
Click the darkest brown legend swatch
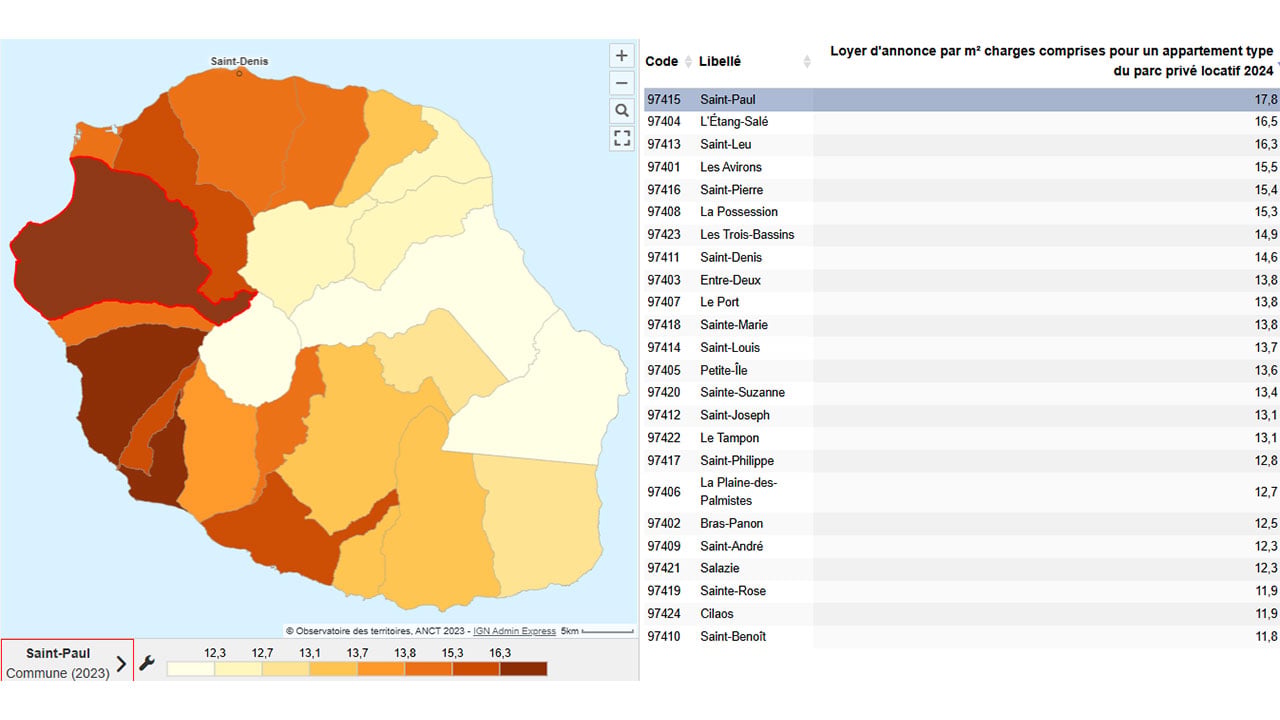point(523,669)
